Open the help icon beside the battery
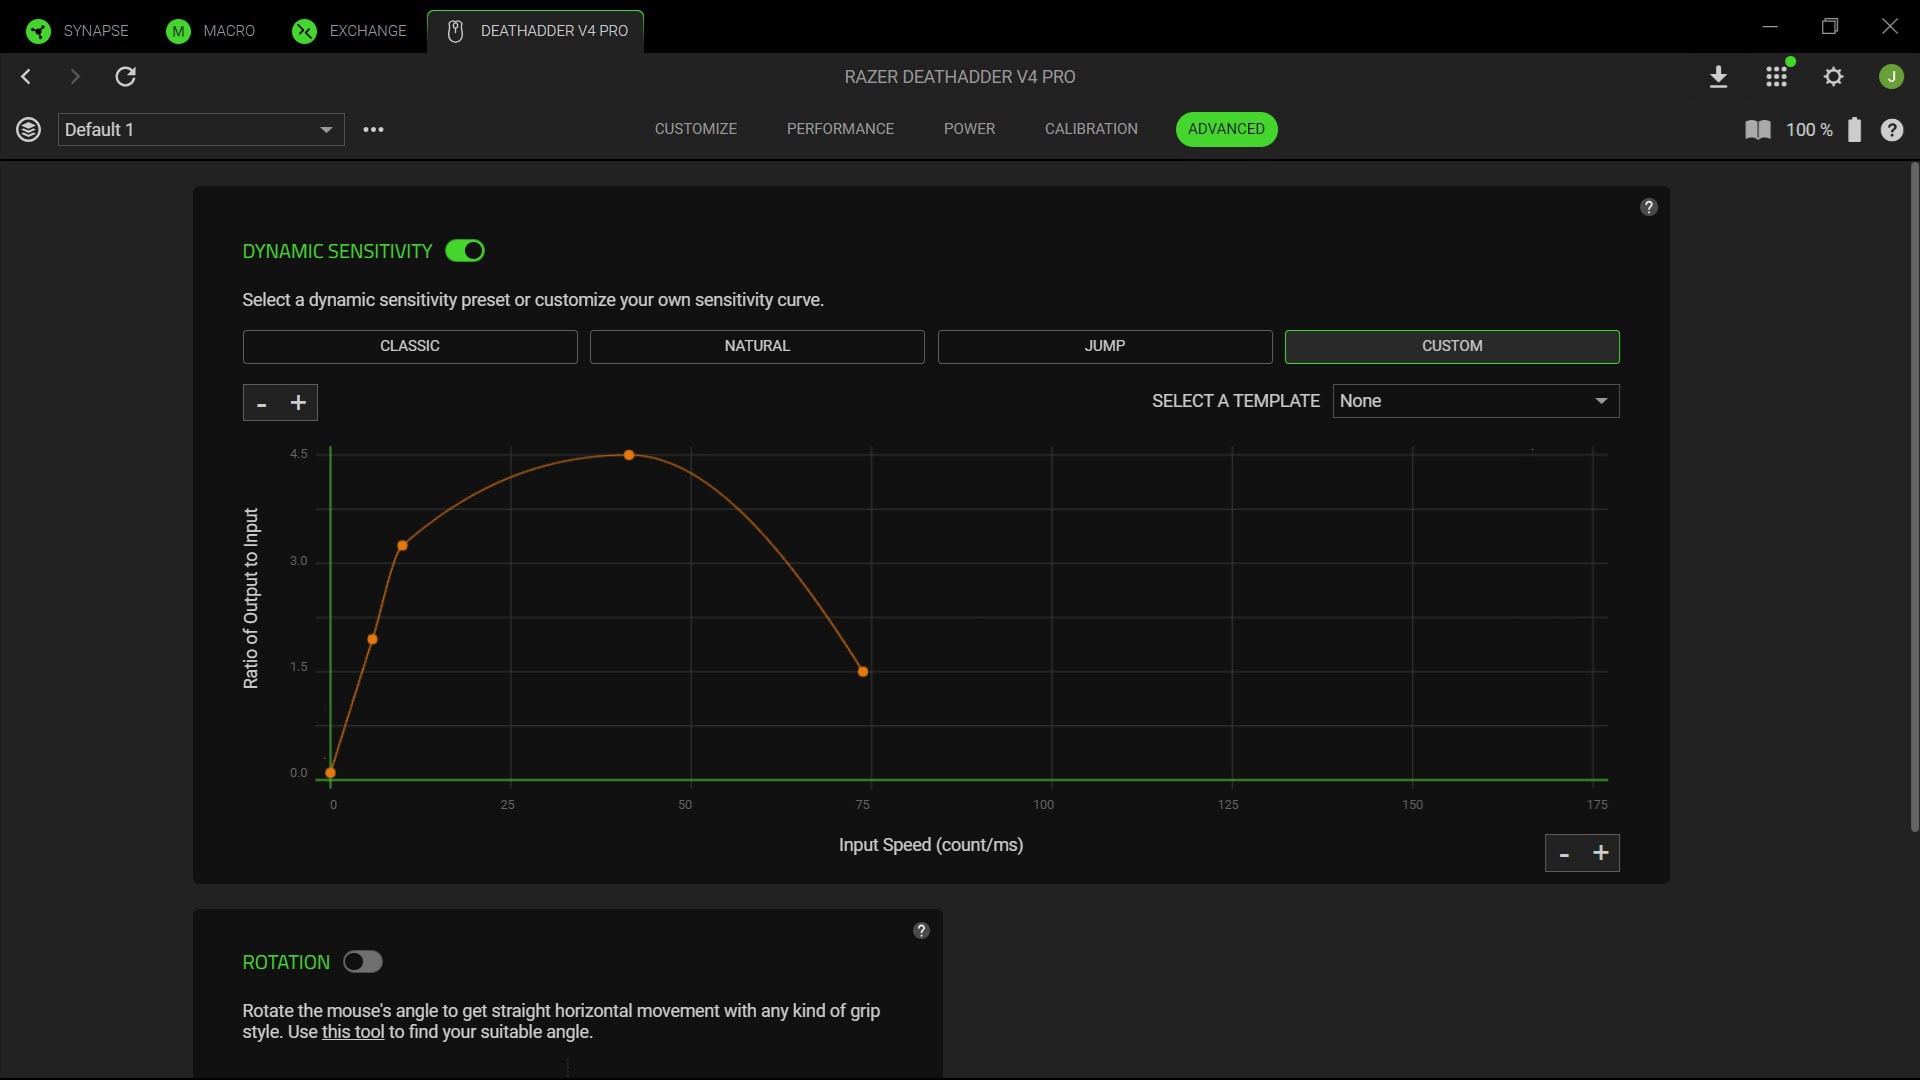Screen dimensions: 1920x1080 click(1892, 130)
